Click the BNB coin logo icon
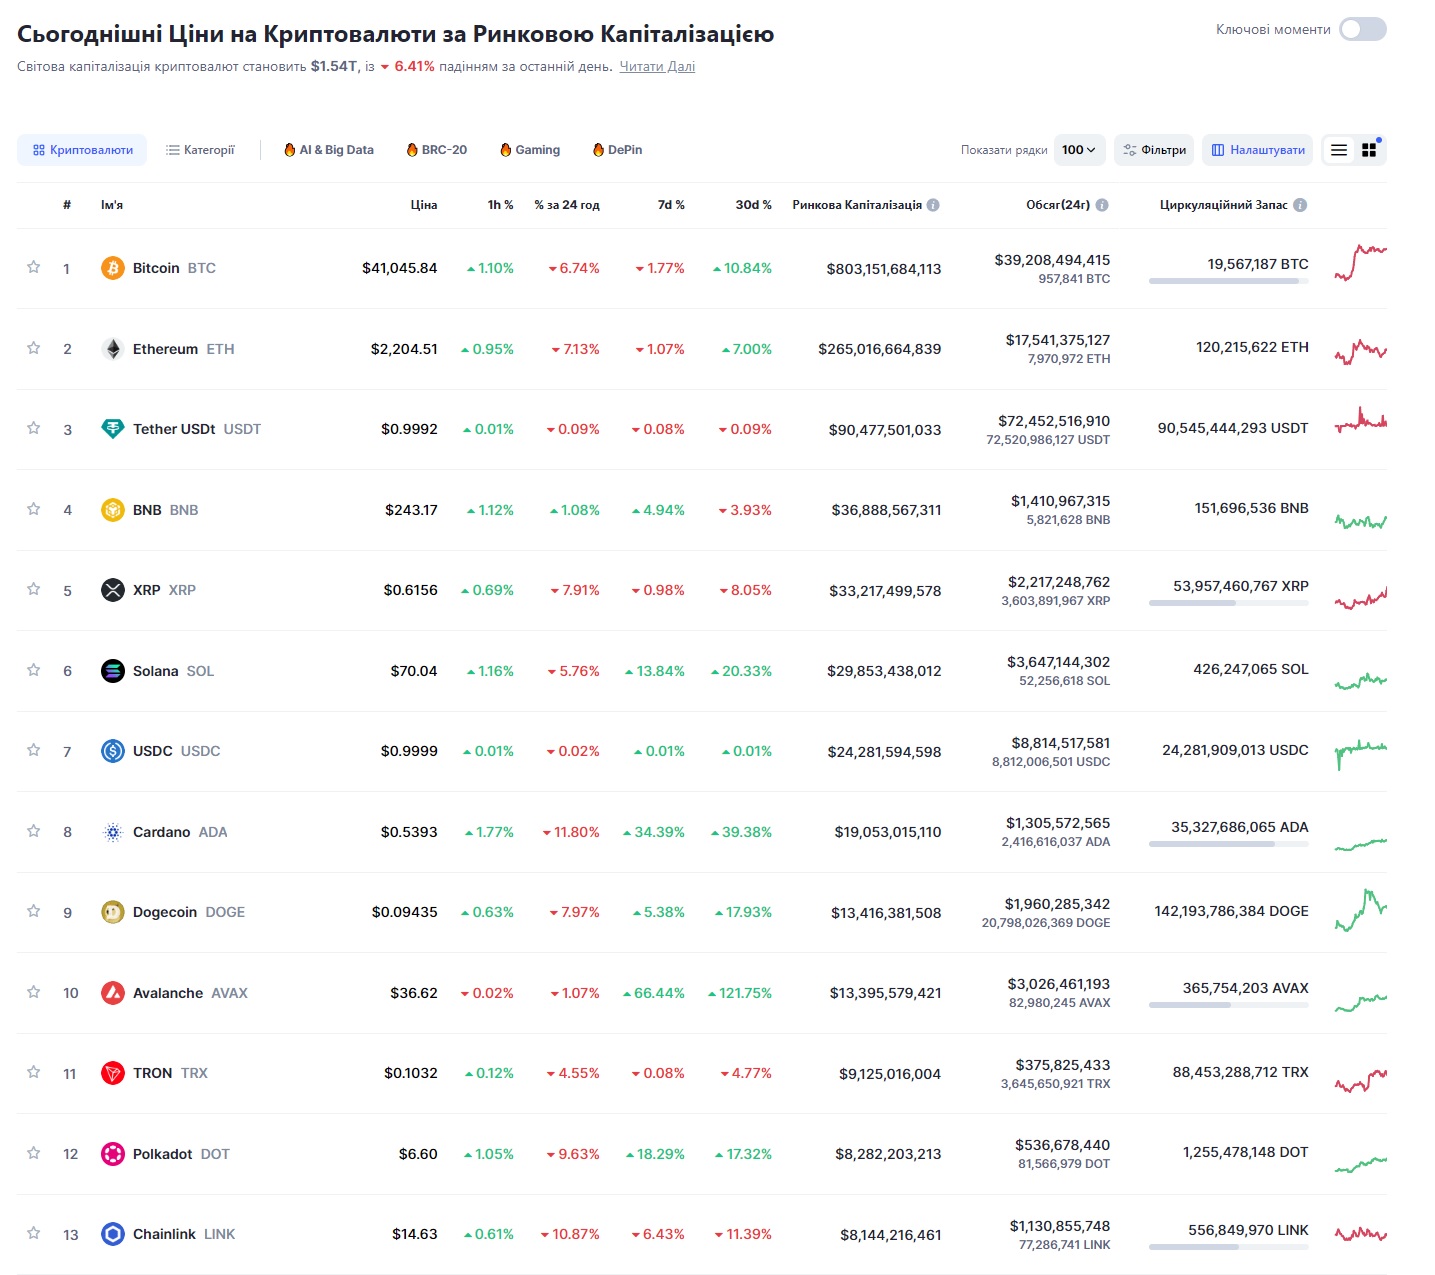 click(113, 510)
